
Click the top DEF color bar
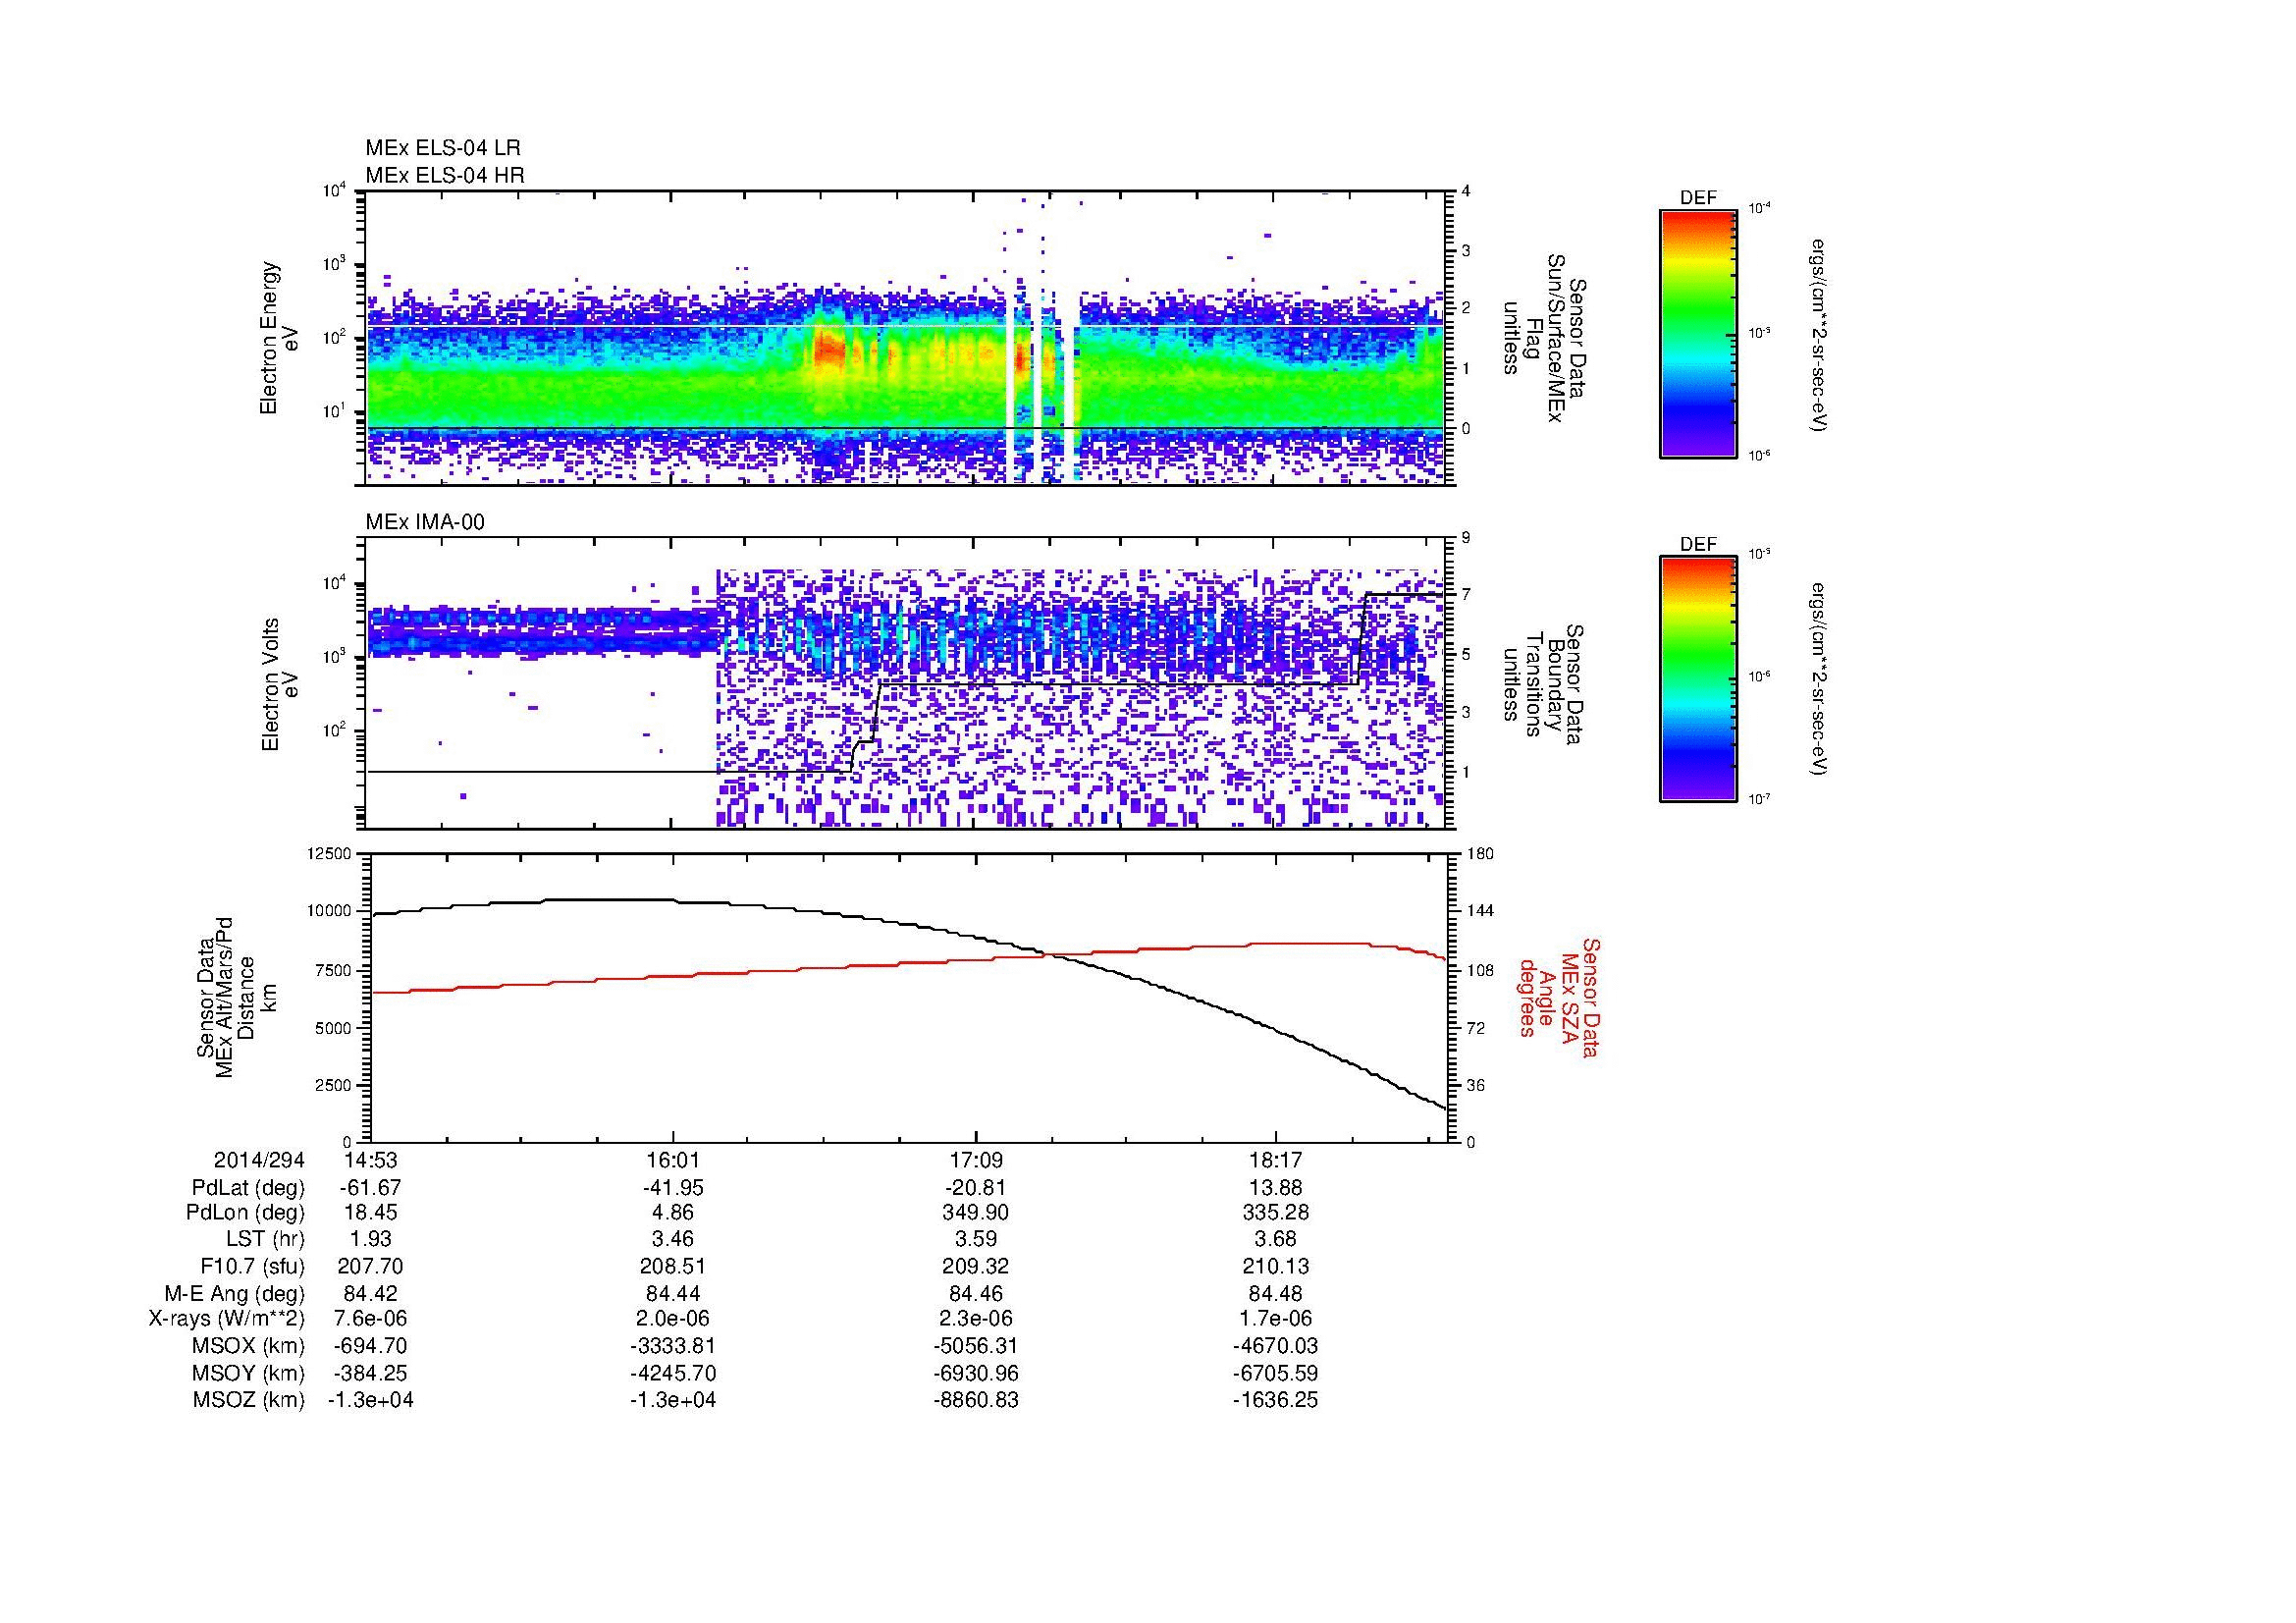pyautogui.click(x=1698, y=334)
